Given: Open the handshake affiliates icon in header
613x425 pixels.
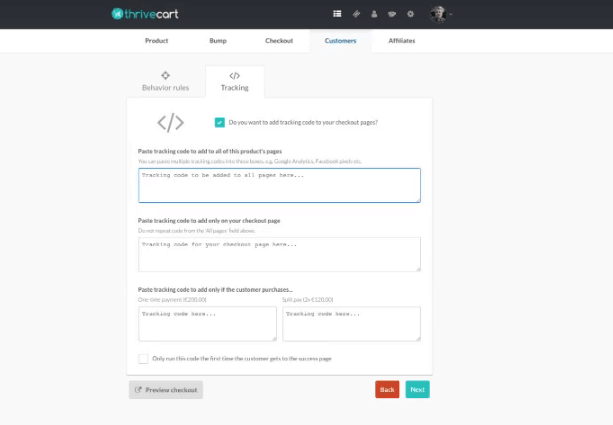Looking at the screenshot, I should [x=392, y=14].
